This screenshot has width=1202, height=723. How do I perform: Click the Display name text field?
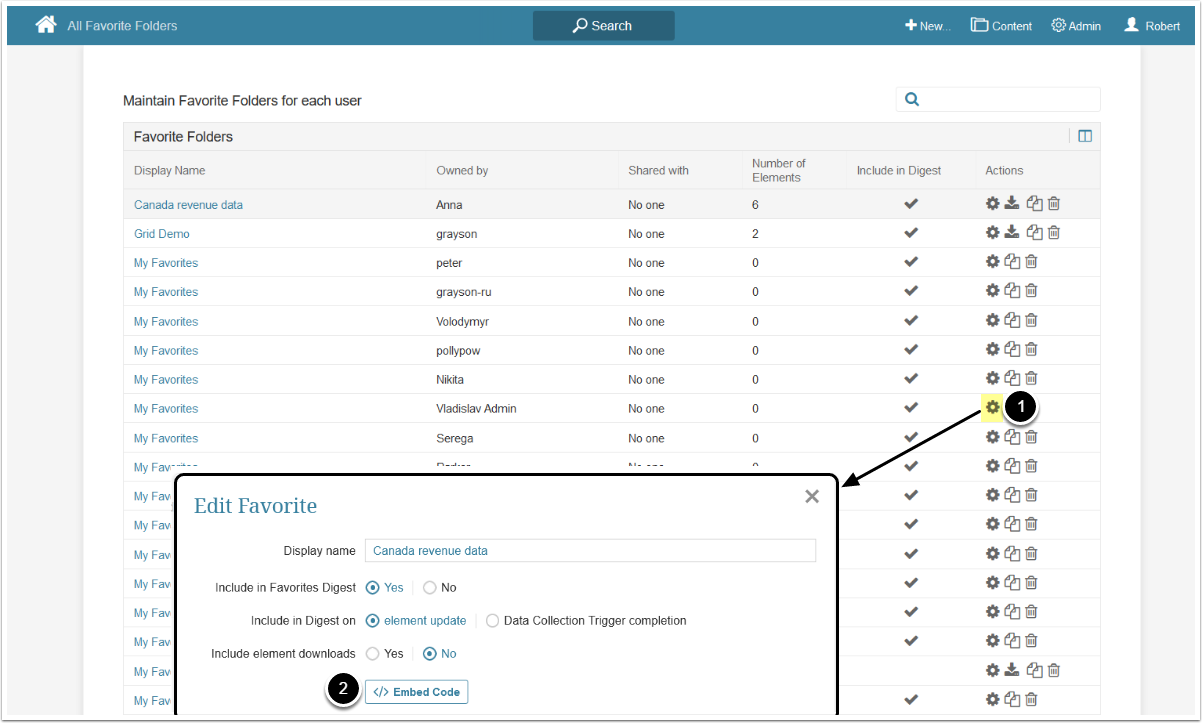(590, 551)
